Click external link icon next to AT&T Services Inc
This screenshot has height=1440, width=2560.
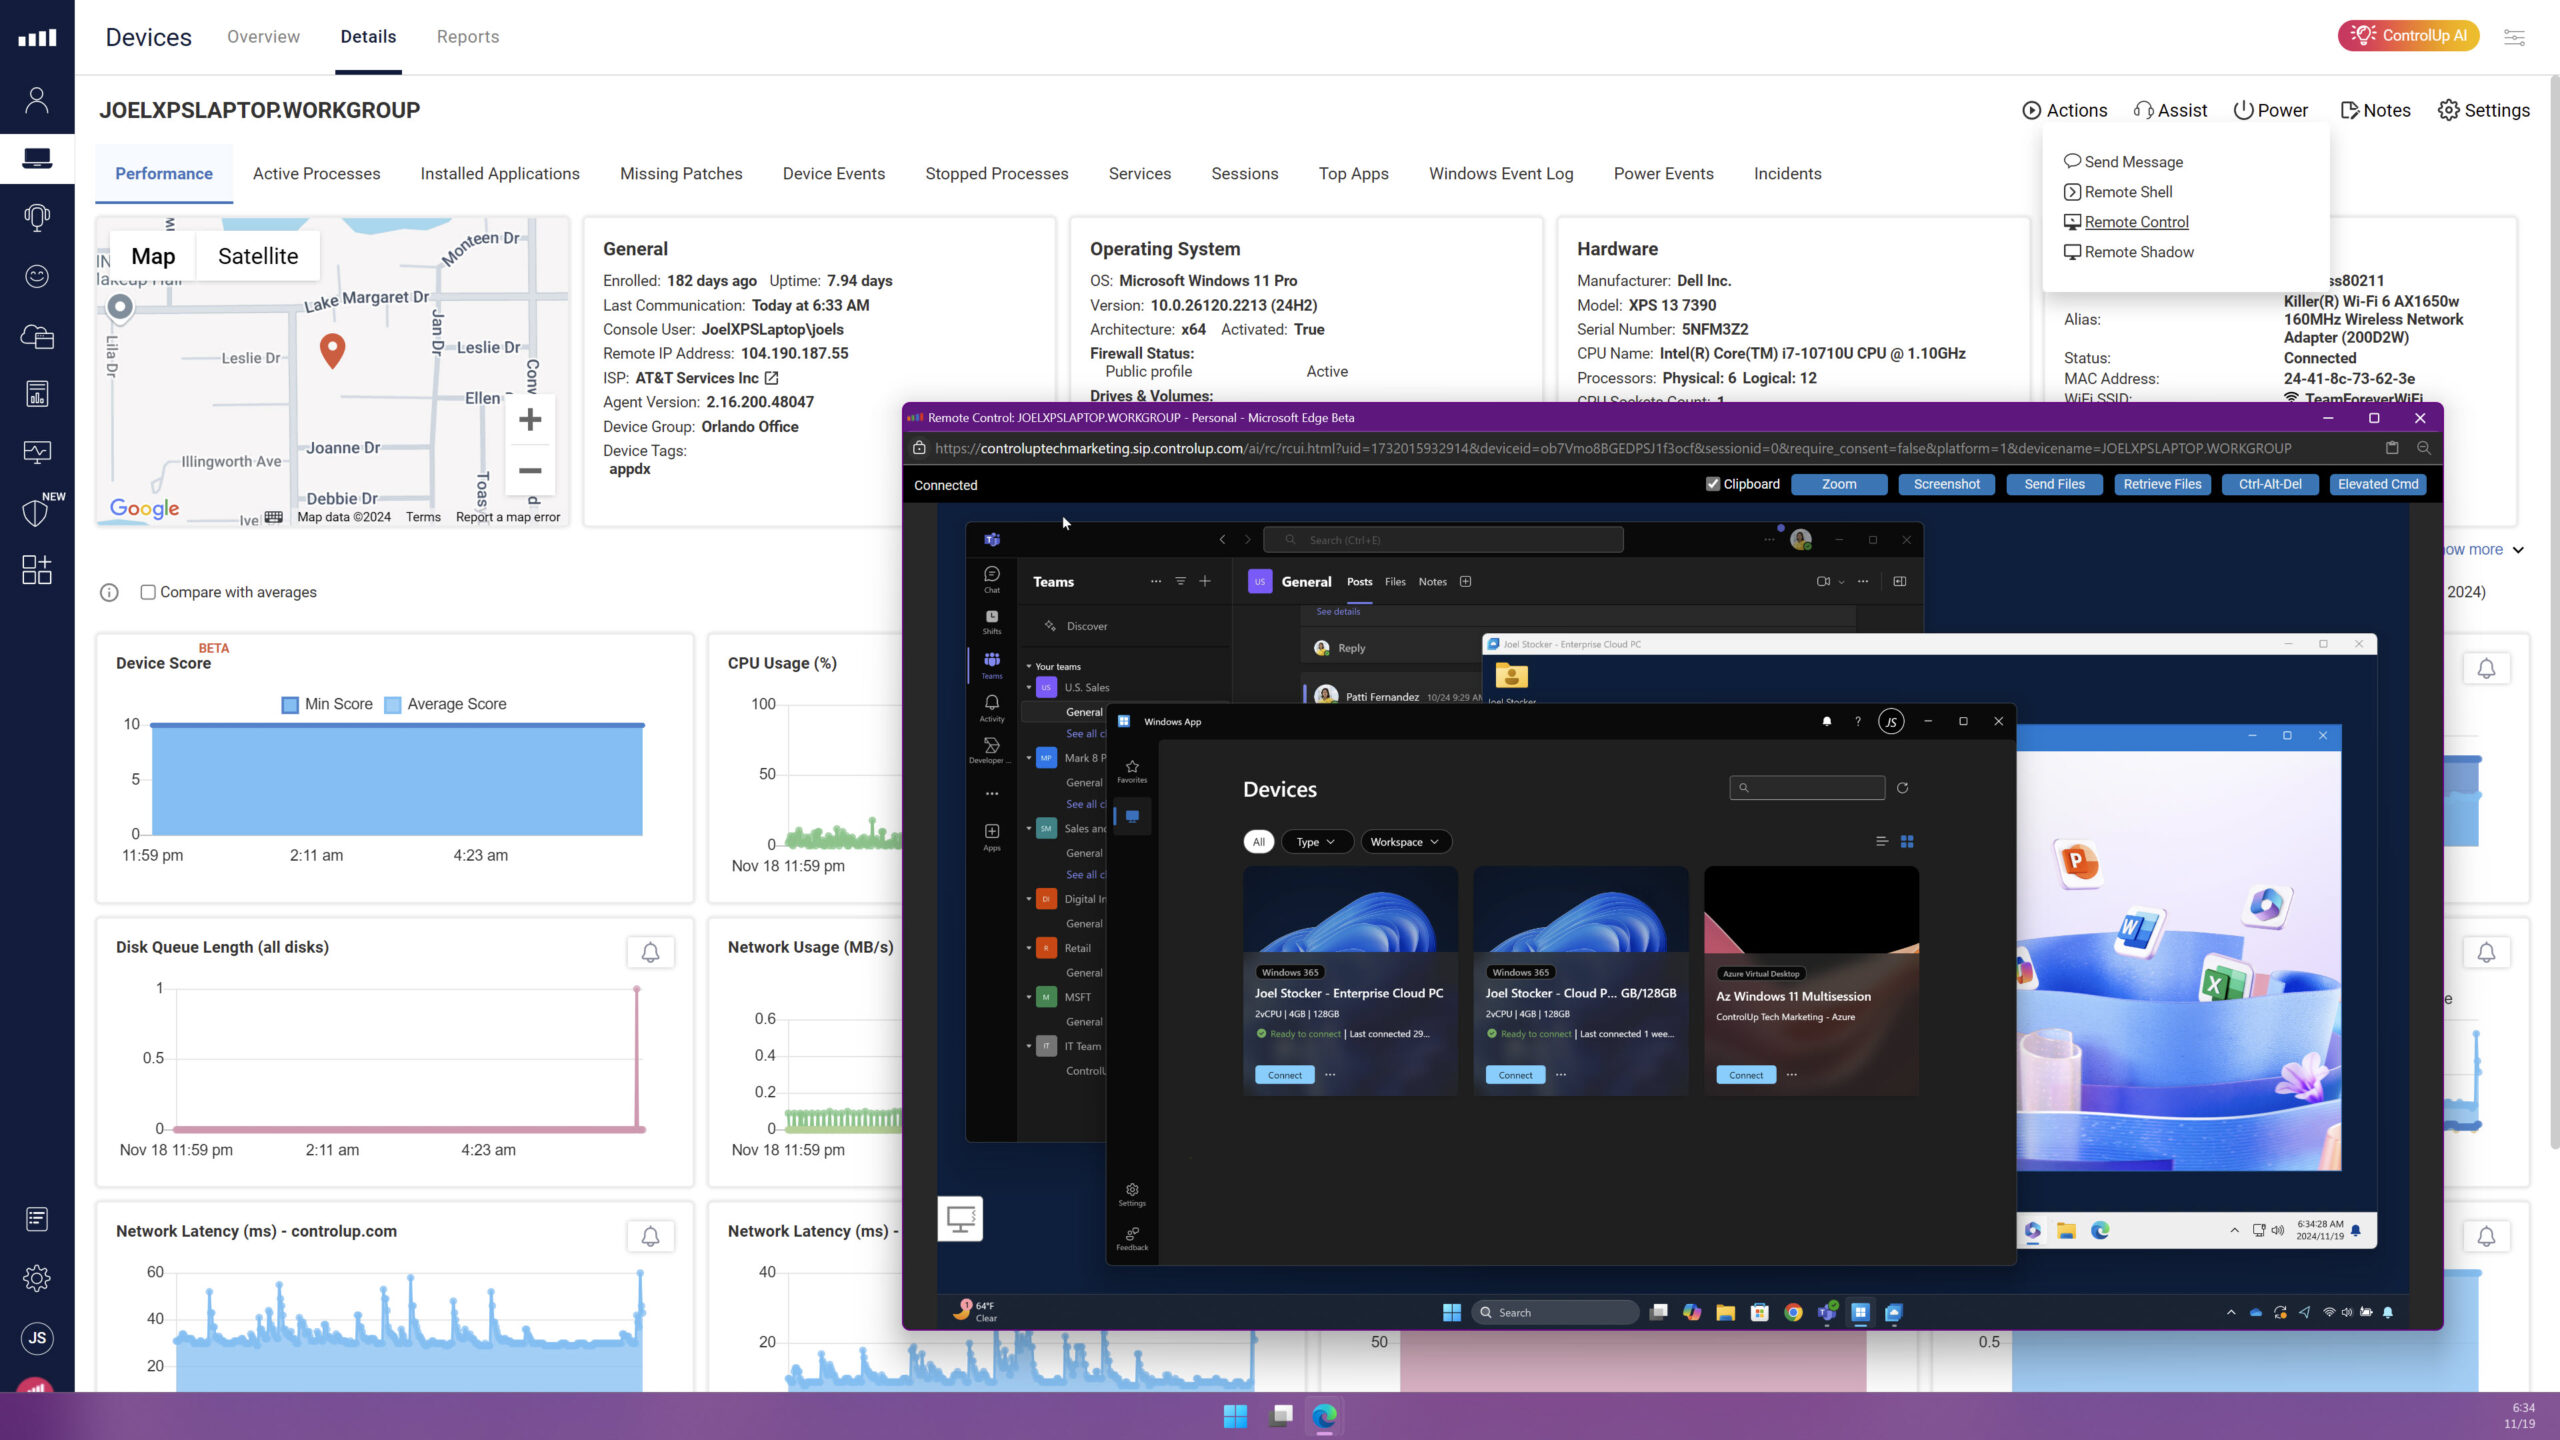[x=771, y=378]
